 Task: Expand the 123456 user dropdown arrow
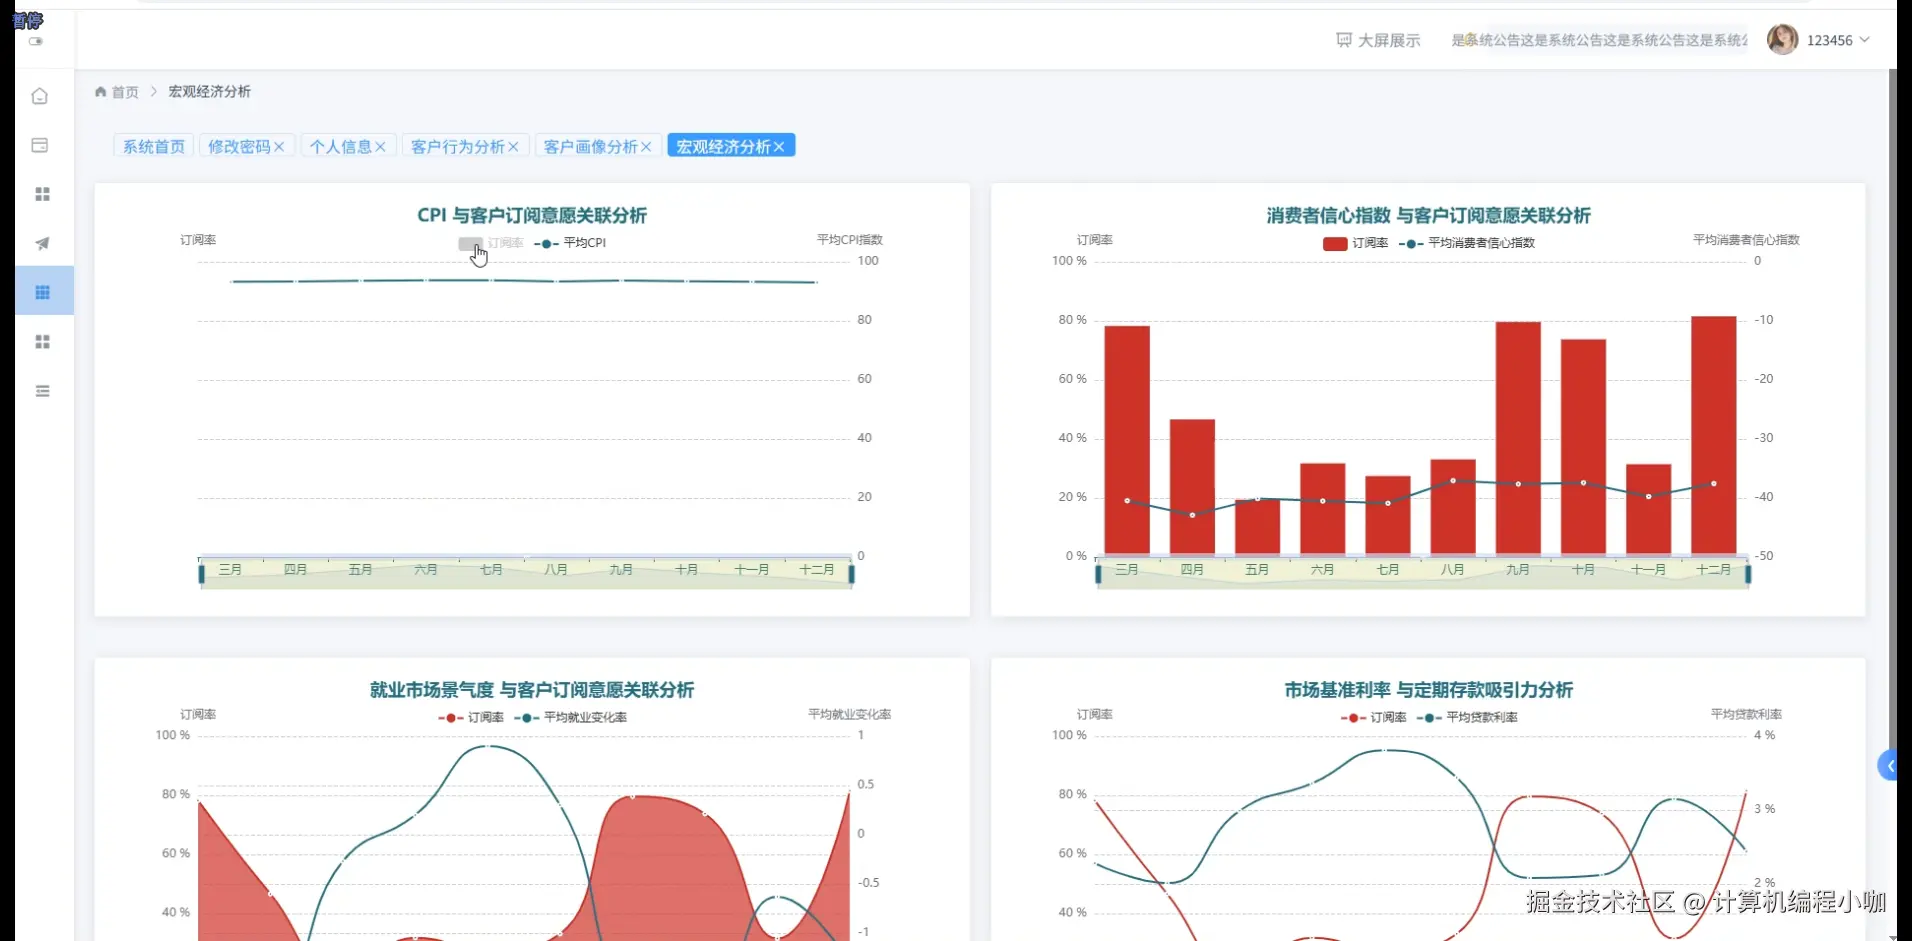(1864, 40)
